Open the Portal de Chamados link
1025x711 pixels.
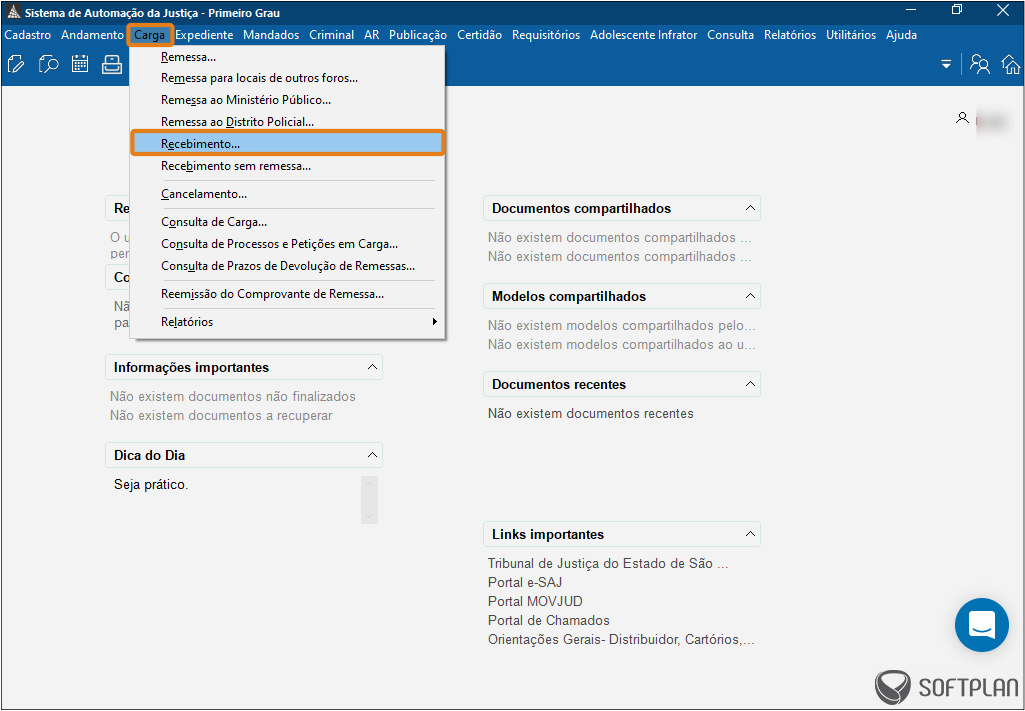(x=548, y=620)
